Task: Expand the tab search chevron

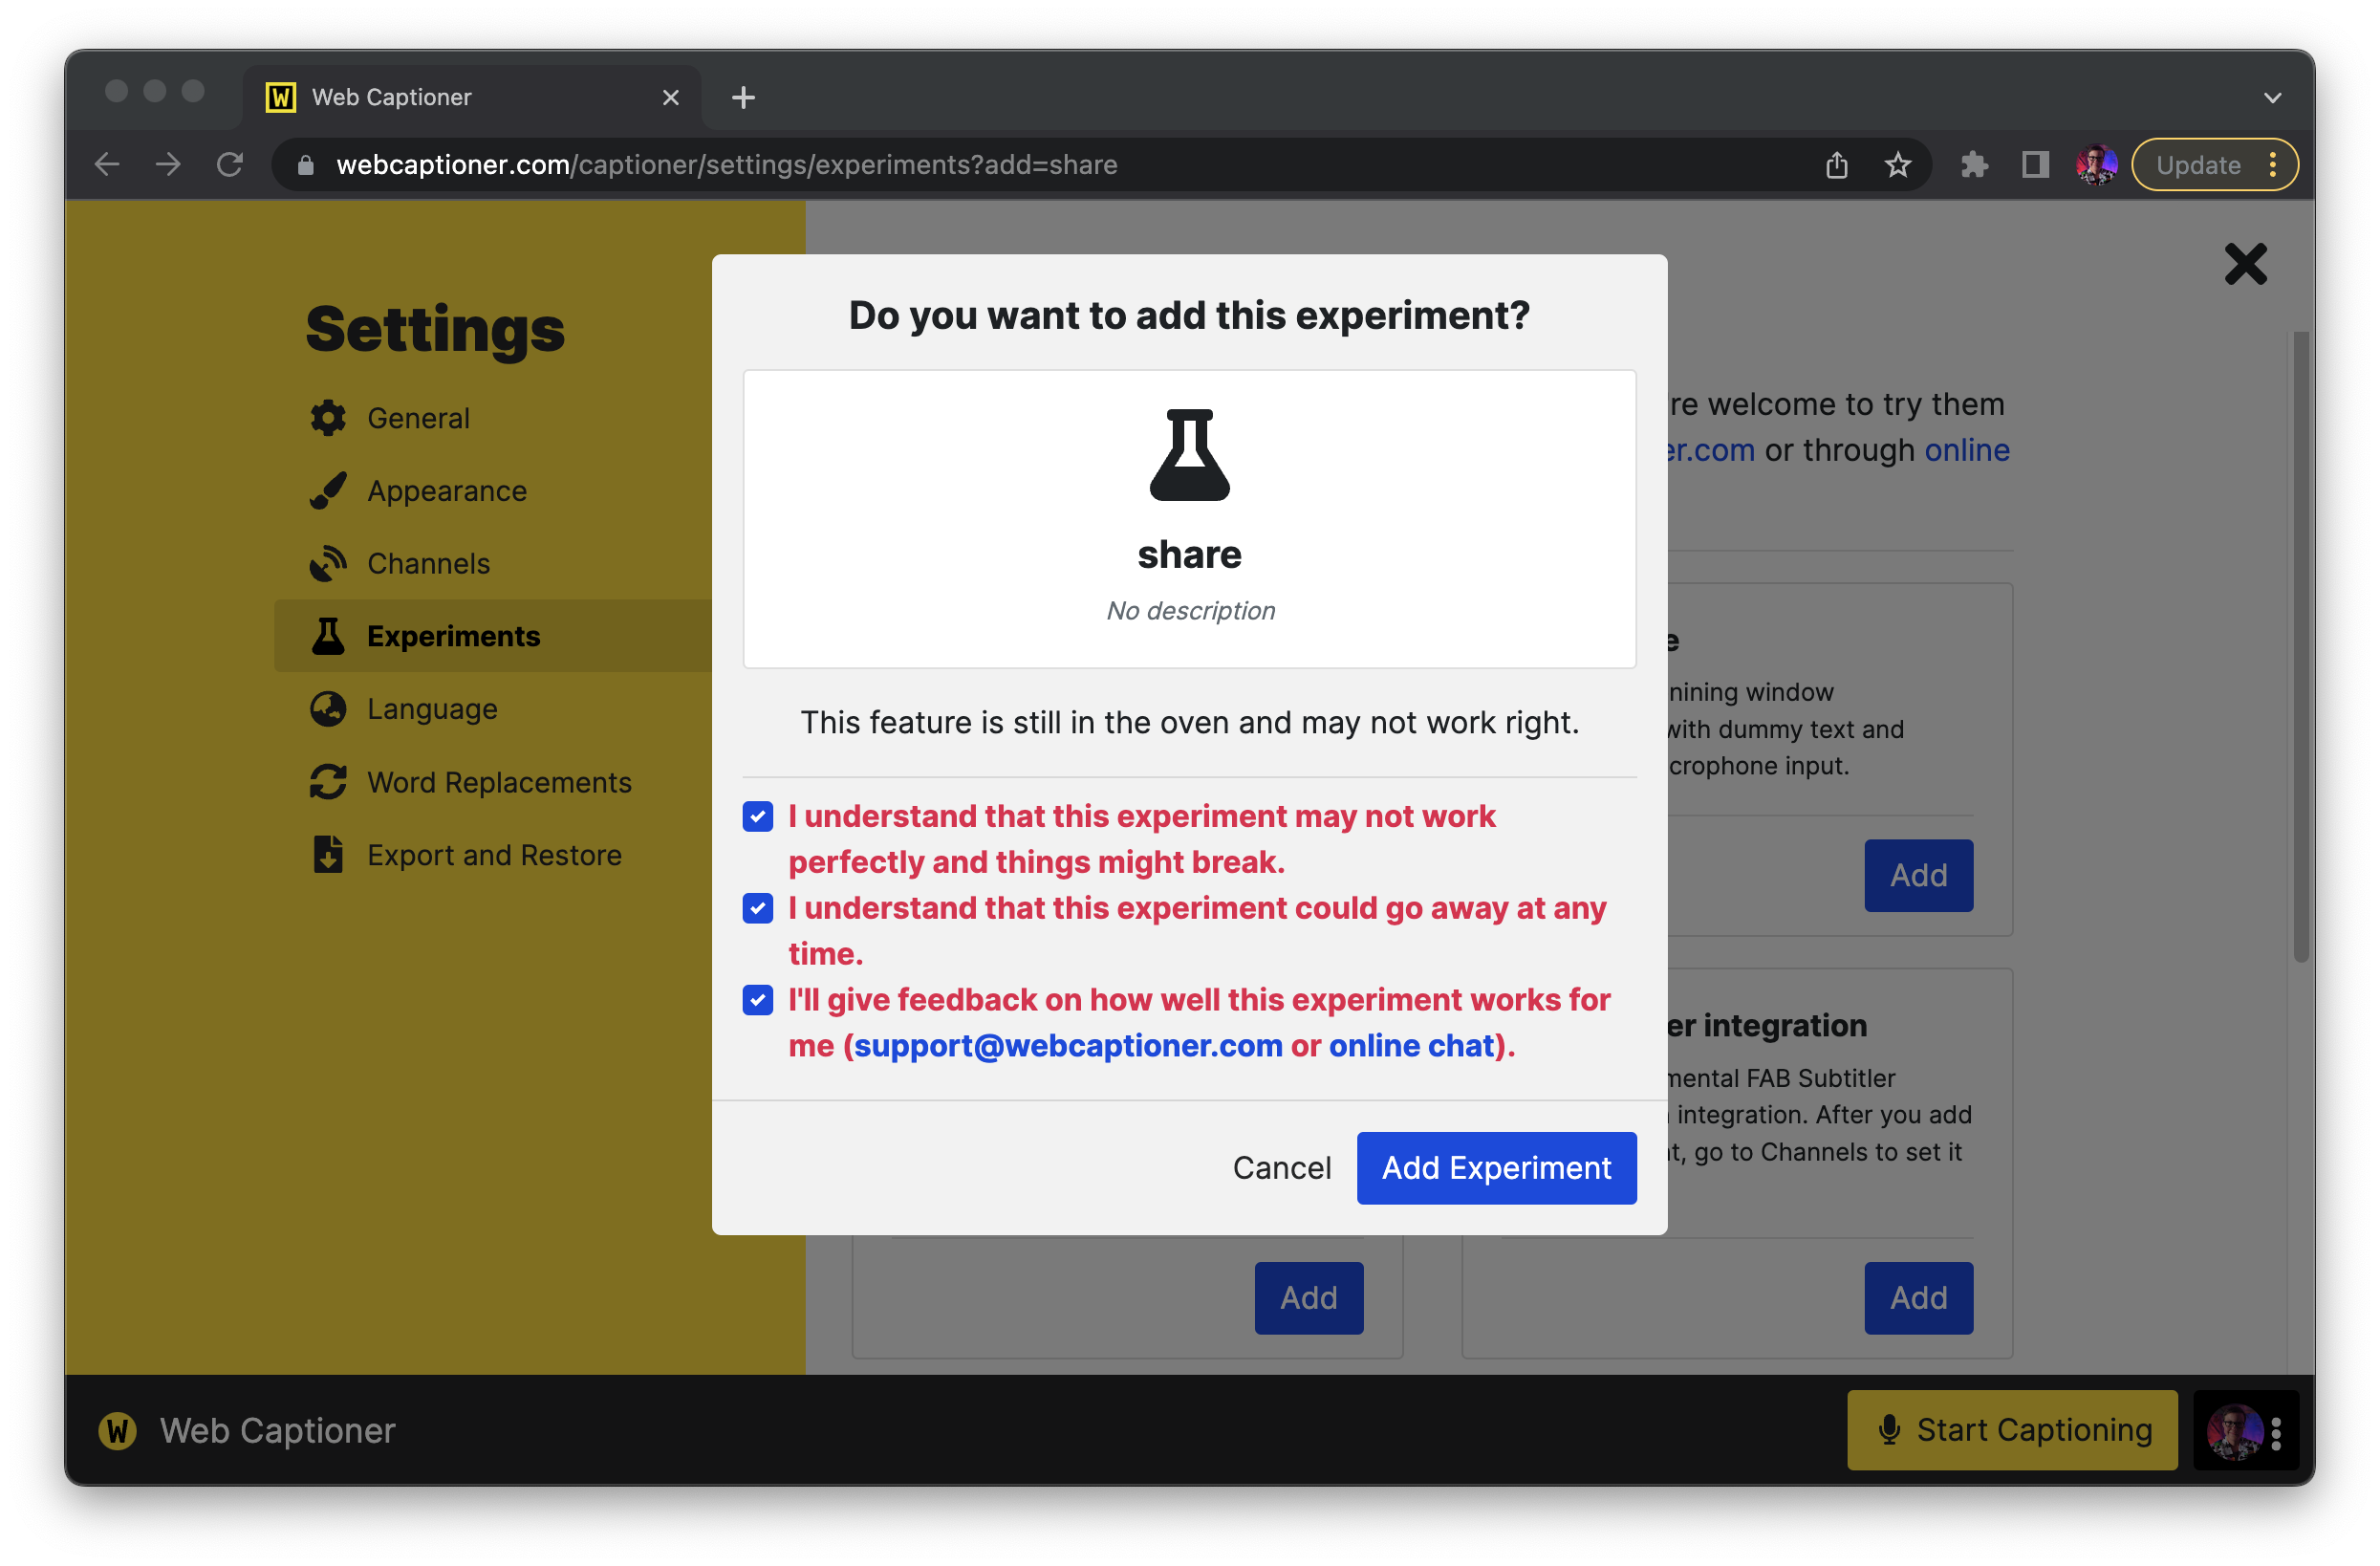Action: (x=2272, y=97)
